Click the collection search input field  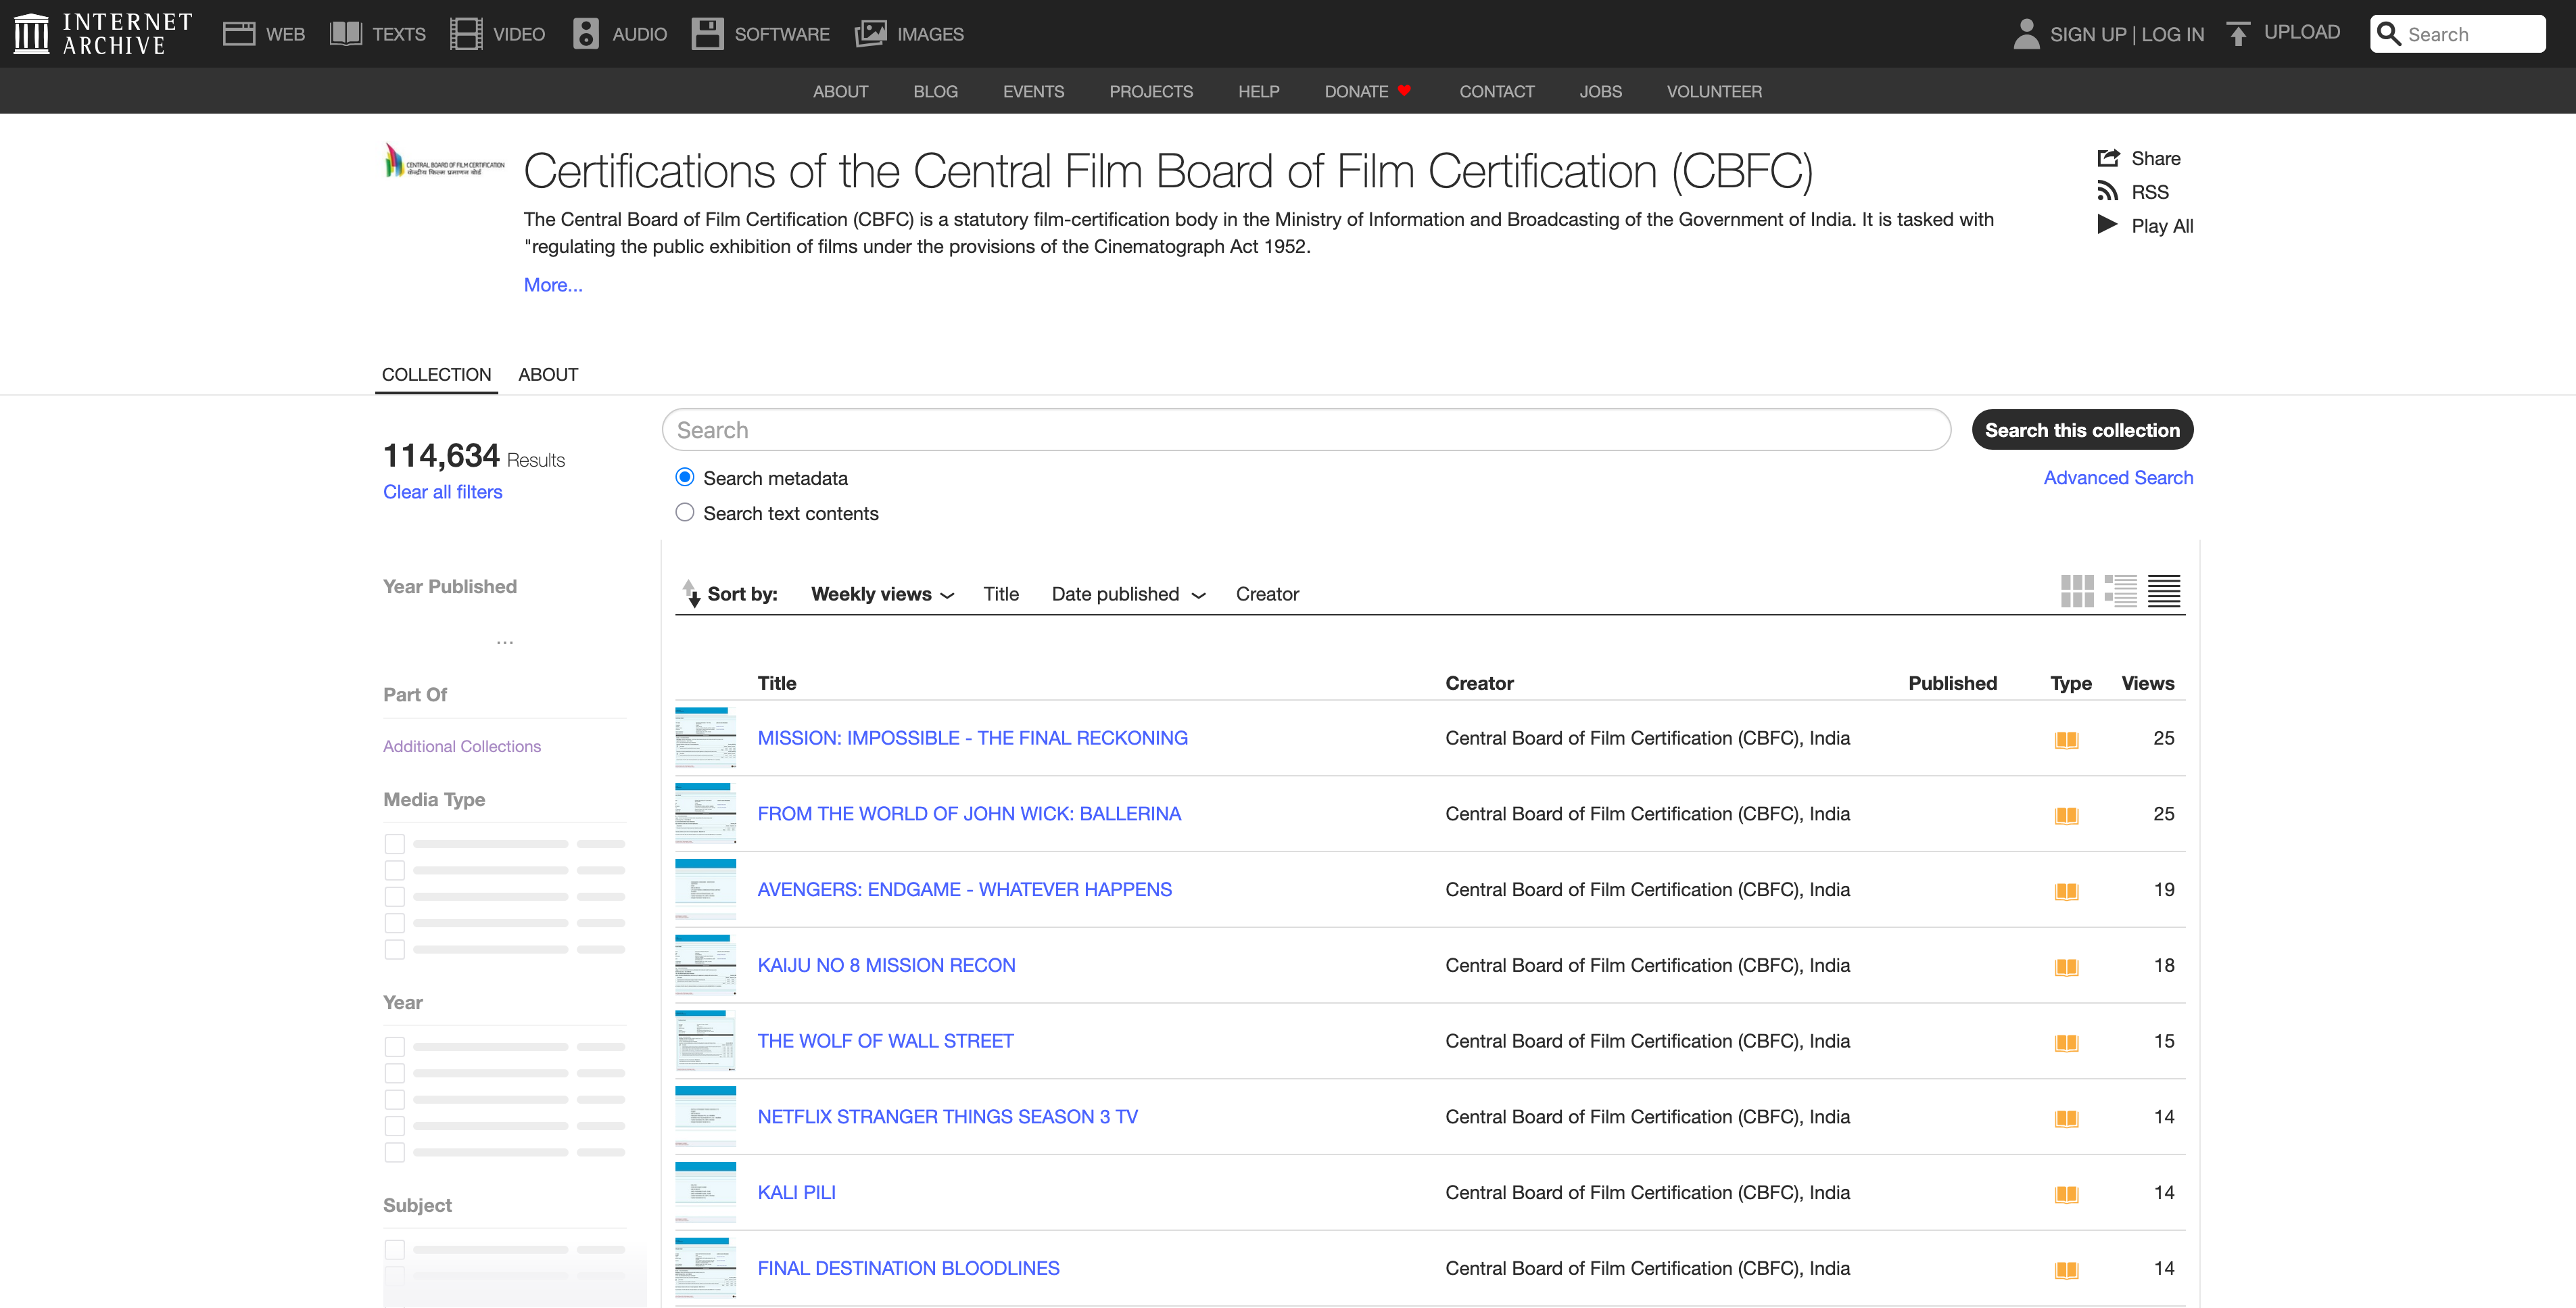(1305, 430)
